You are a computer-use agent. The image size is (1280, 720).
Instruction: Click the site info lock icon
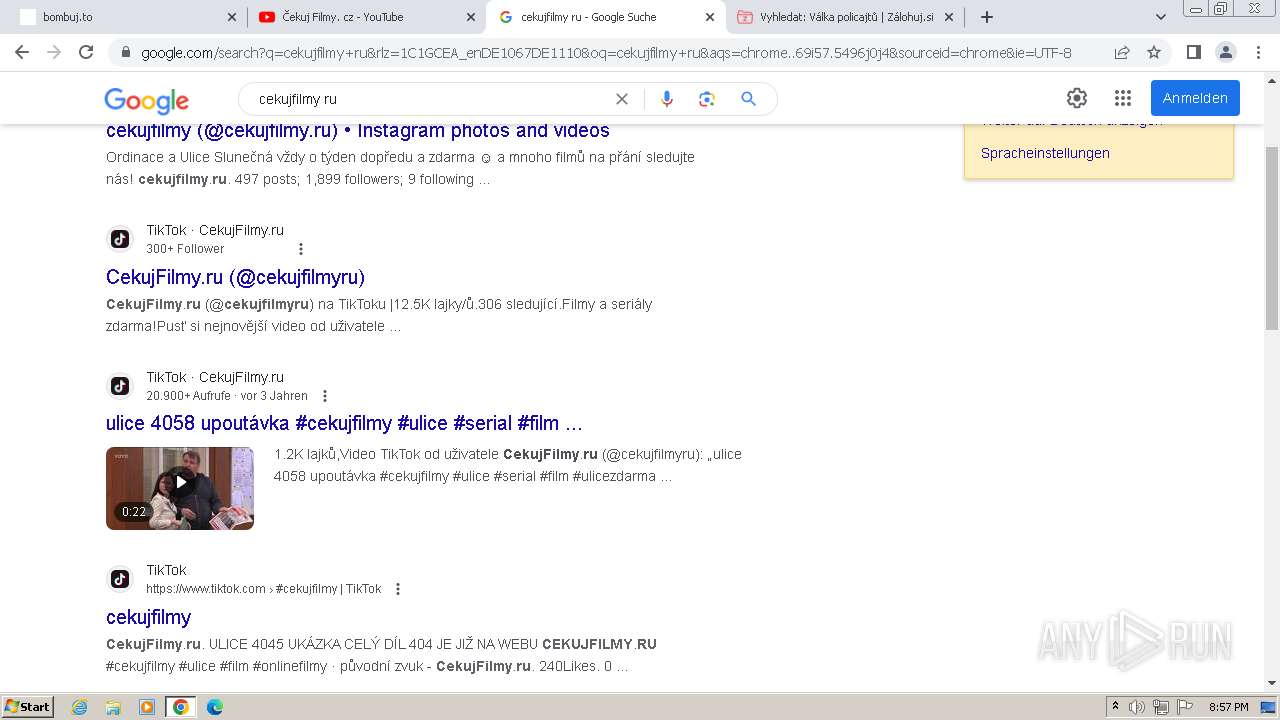pos(125,52)
